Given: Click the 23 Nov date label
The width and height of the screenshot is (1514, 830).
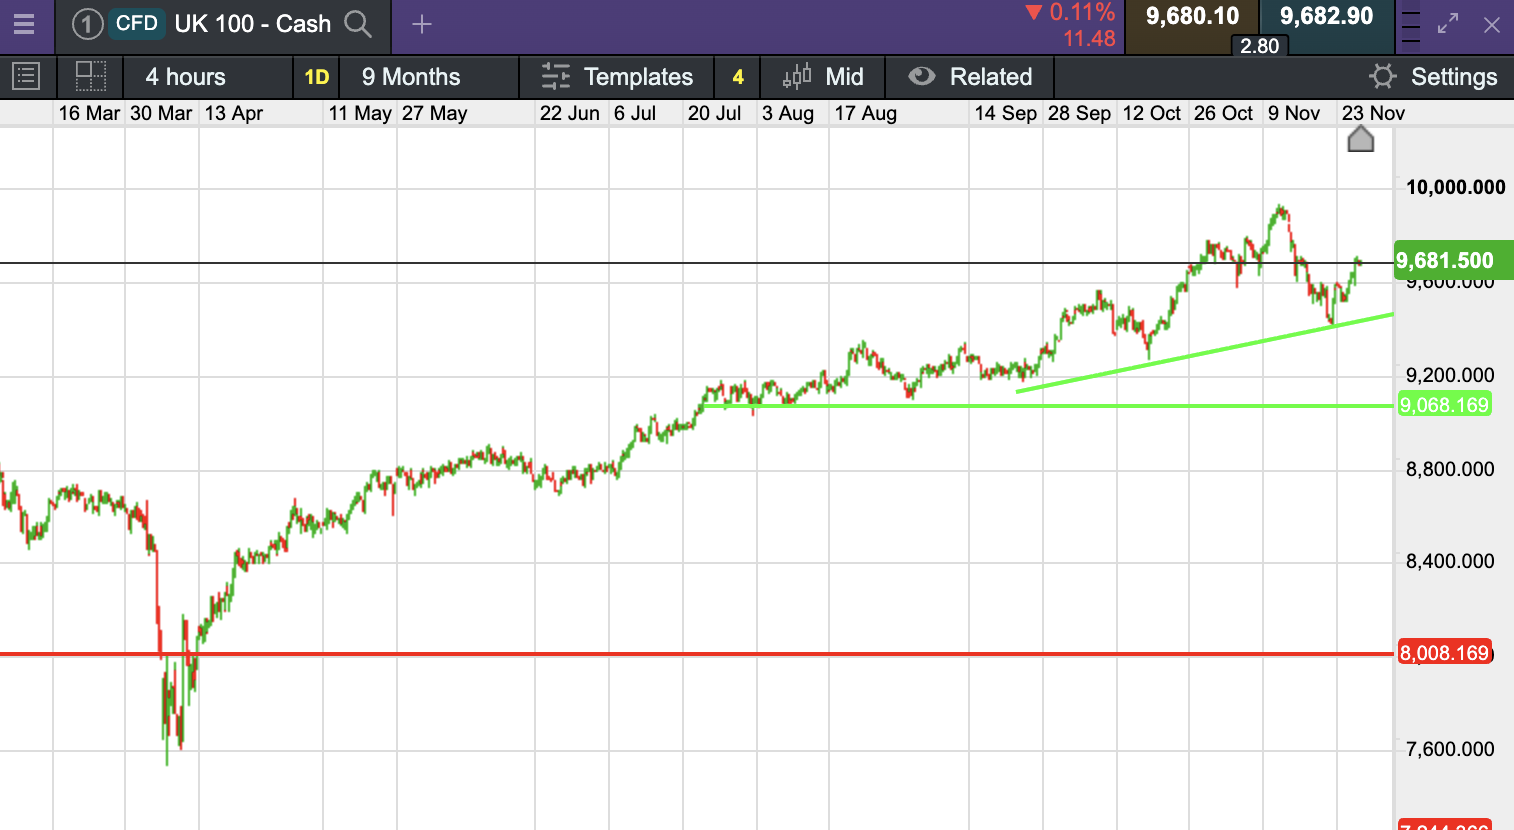Looking at the screenshot, I should [1374, 113].
